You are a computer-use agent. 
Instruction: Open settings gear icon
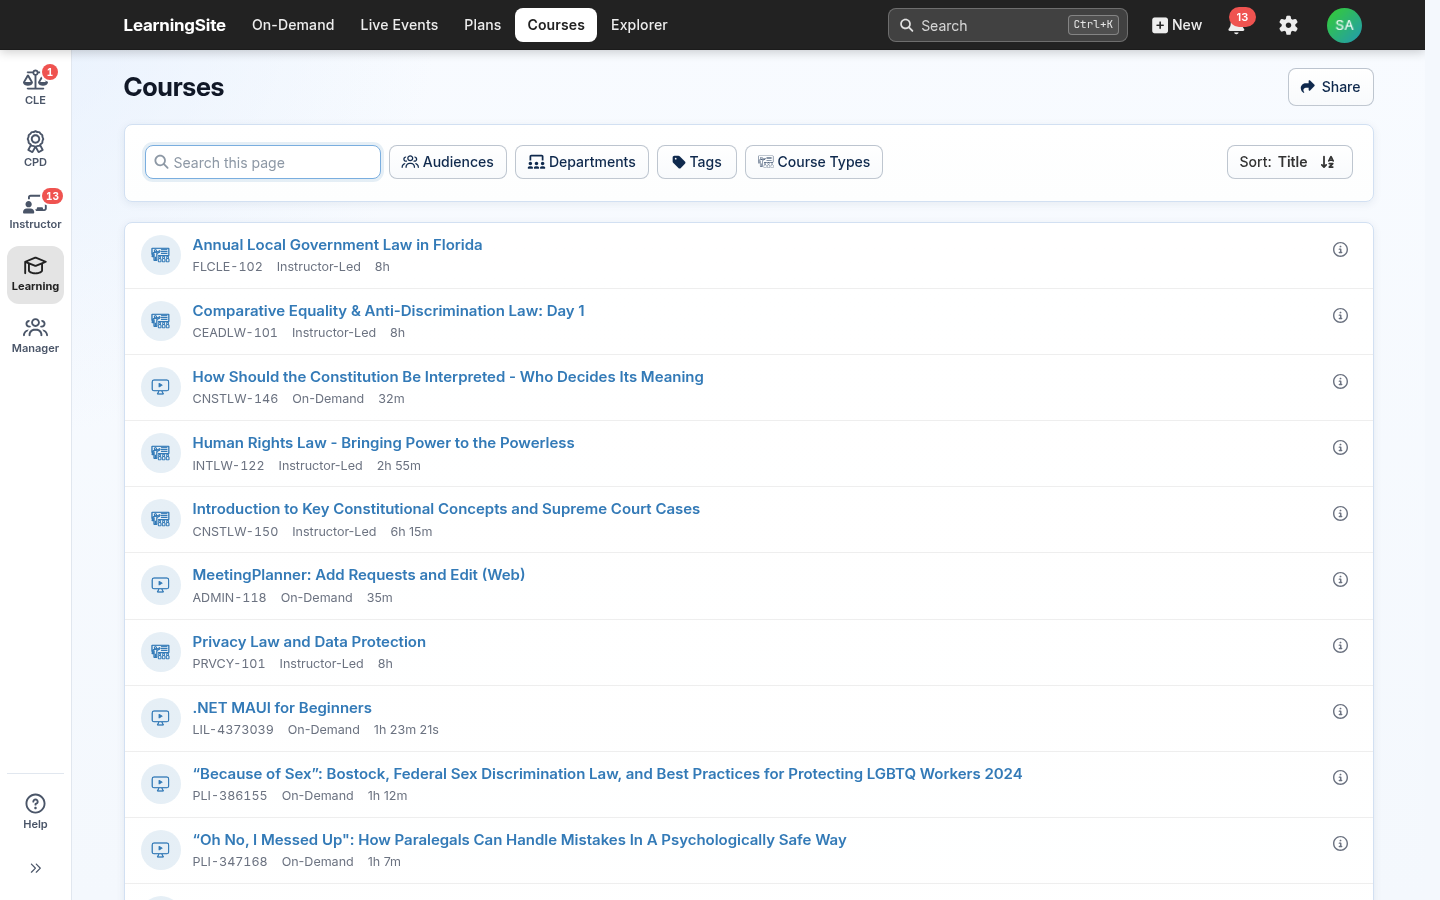pos(1288,25)
